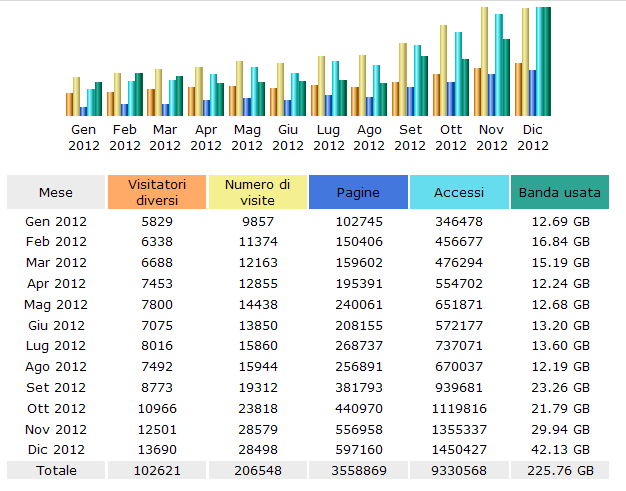Click the Giu 2012 chart axis label
Viewport: 626px width, 491px height.
tap(288, 138)
